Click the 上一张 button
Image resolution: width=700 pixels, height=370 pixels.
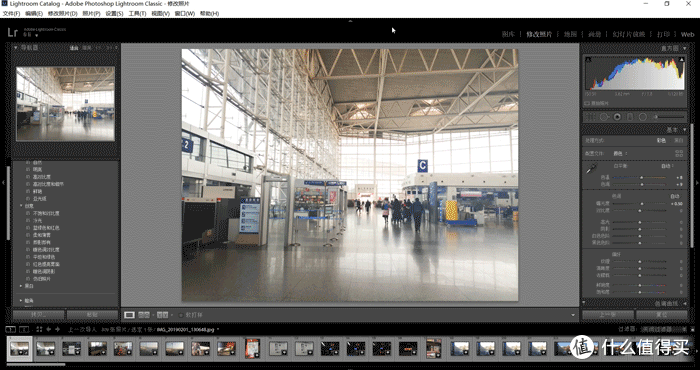608,315
